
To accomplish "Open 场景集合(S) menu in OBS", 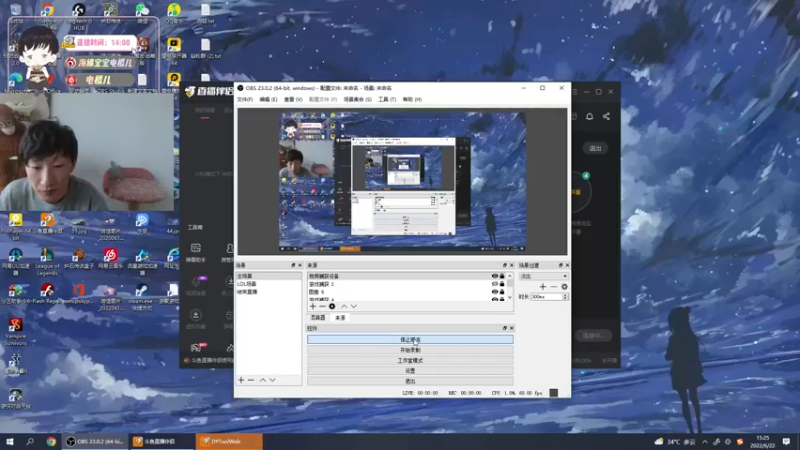I will tap(358, 99).
